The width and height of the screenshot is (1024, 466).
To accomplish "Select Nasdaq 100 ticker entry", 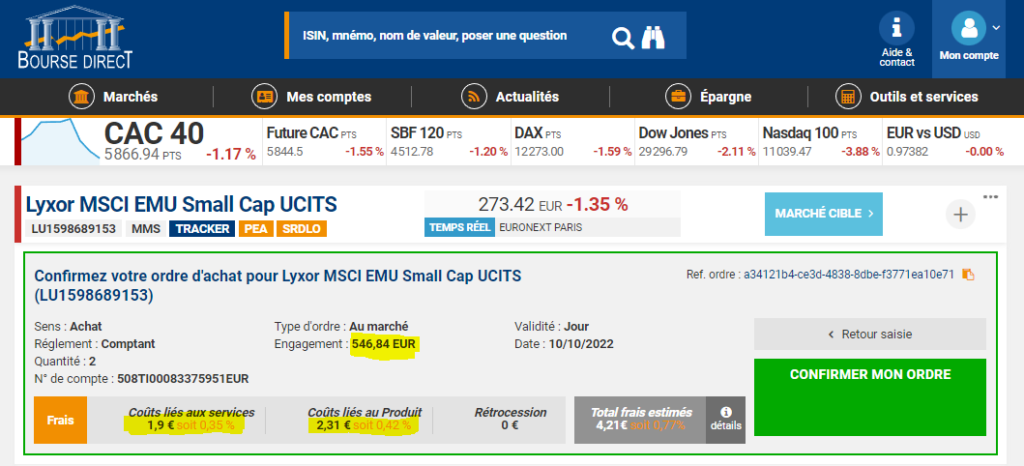I will coord(821,142).
